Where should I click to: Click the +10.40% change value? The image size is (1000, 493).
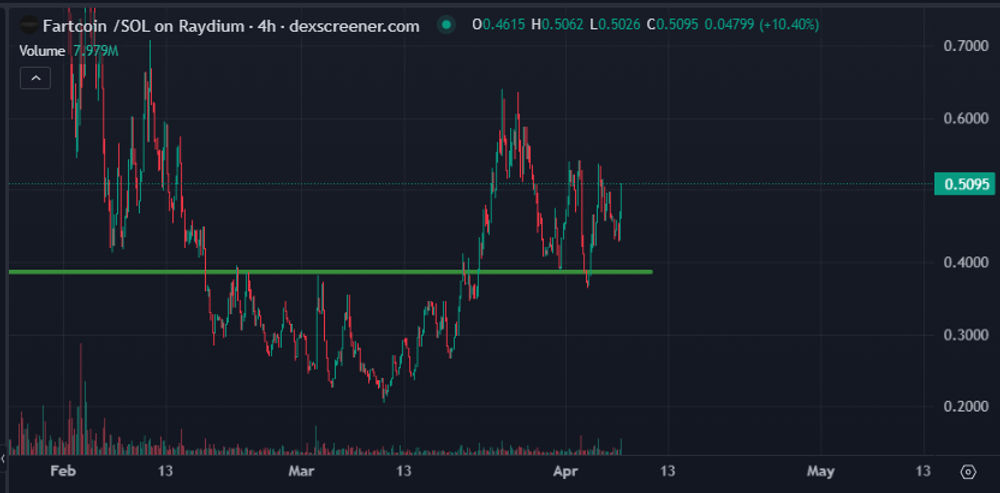coord(790,26)
